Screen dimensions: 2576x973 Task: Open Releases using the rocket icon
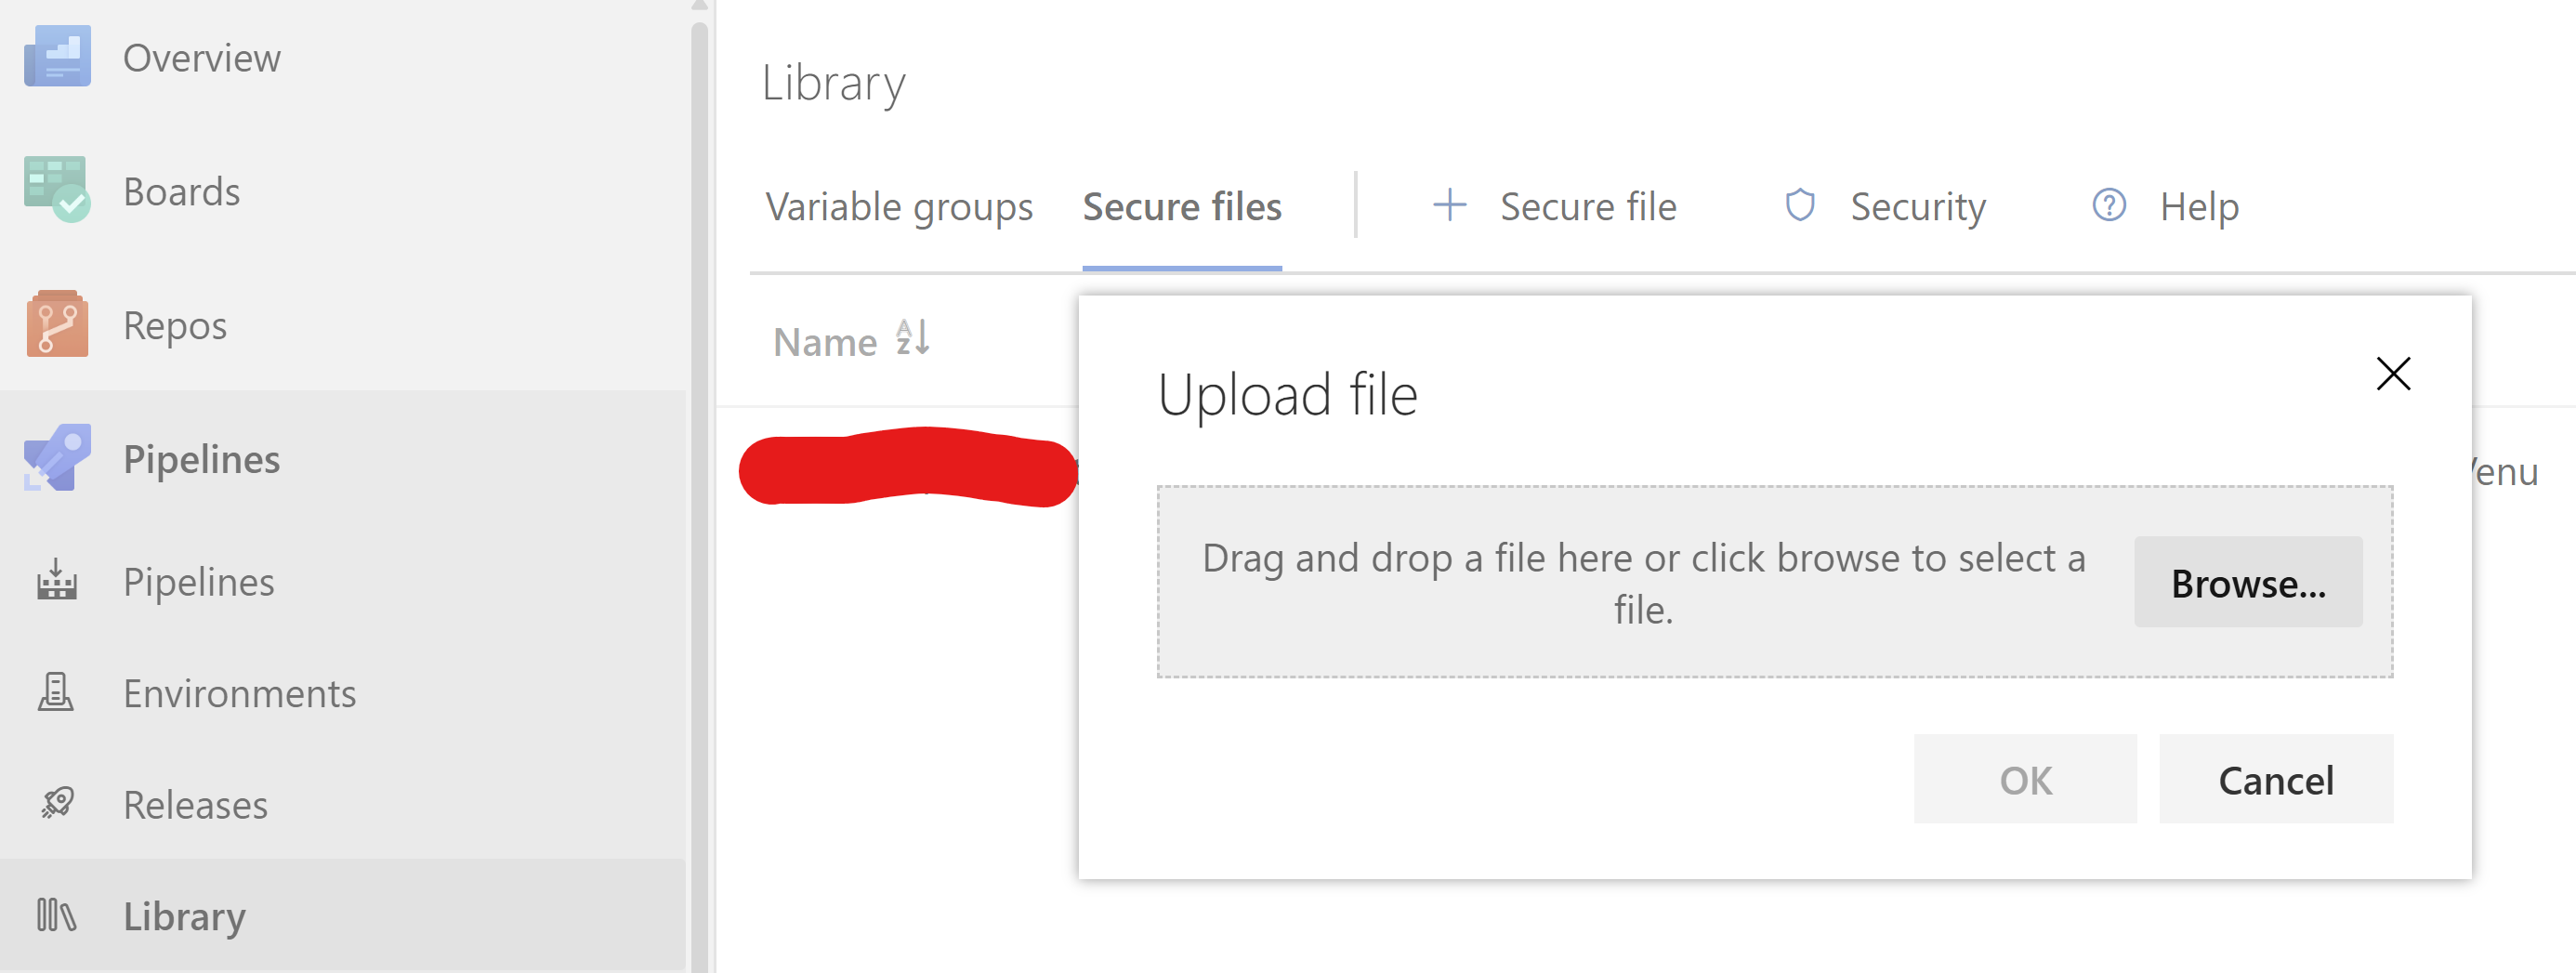click(x=57, y=803)
